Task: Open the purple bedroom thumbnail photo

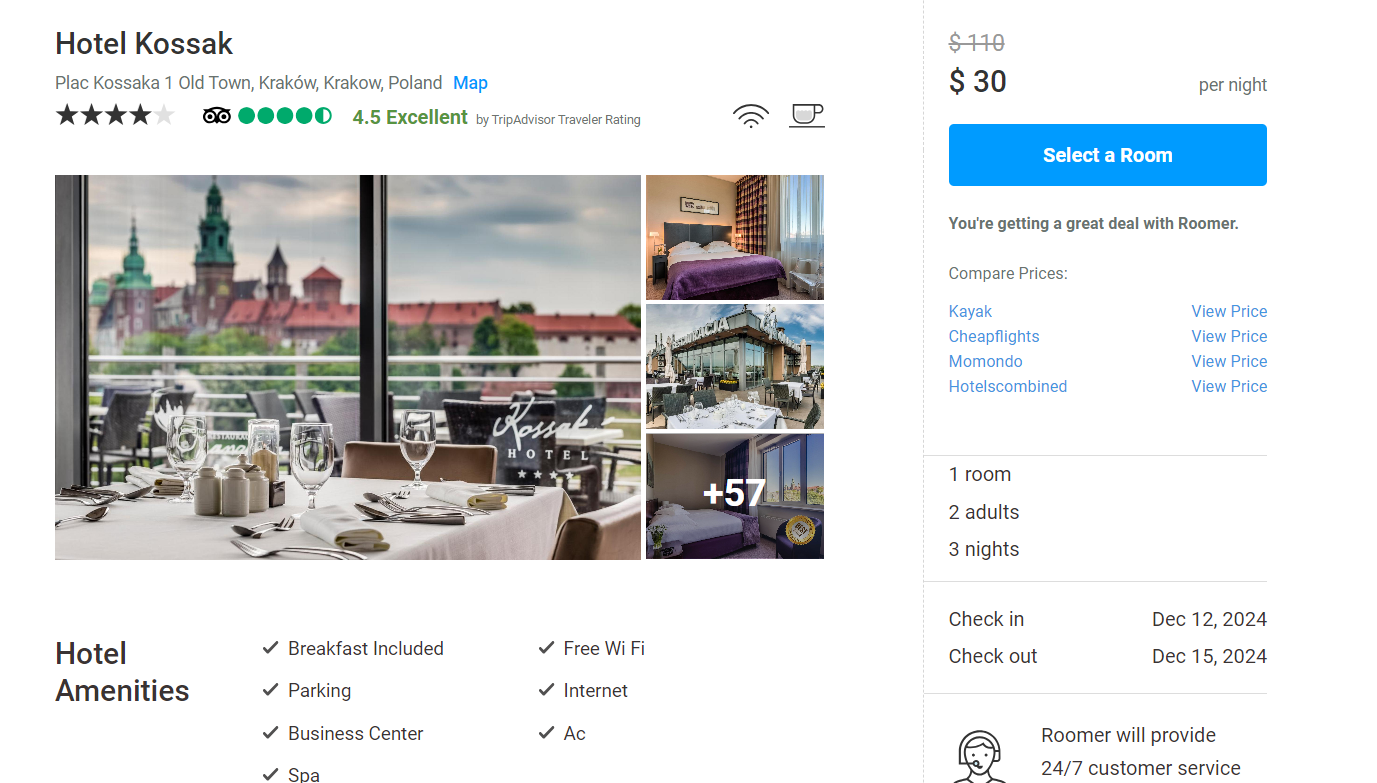Action: click(735, 237)
